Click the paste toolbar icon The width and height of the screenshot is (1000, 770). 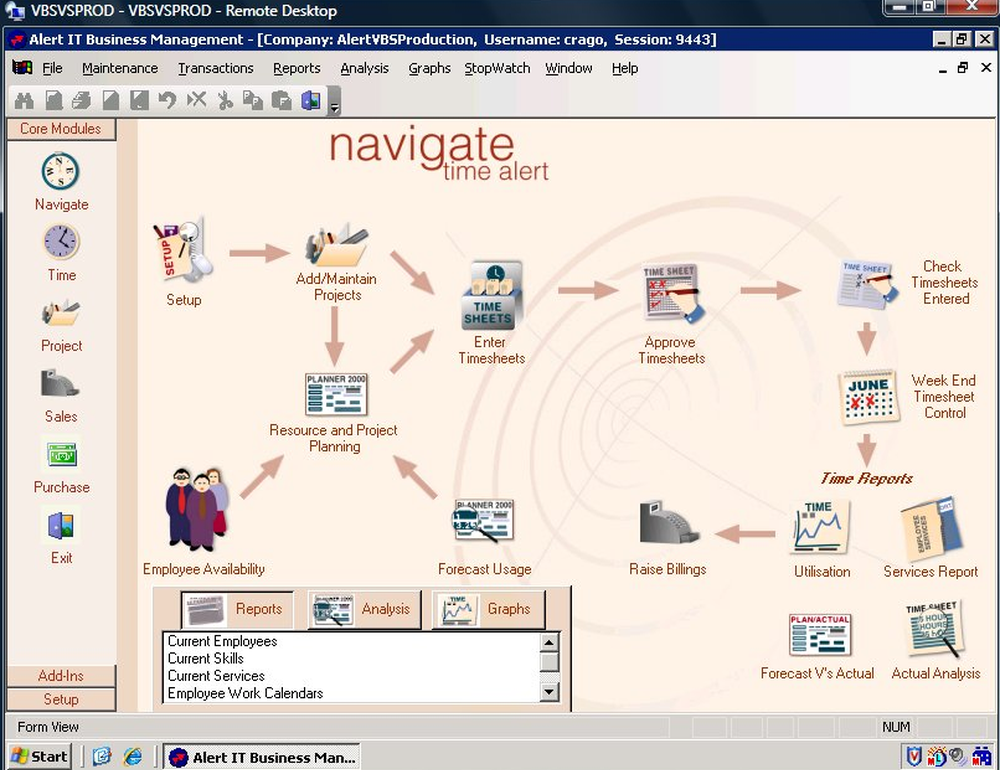pyautogui.click(x=281, y=100)
